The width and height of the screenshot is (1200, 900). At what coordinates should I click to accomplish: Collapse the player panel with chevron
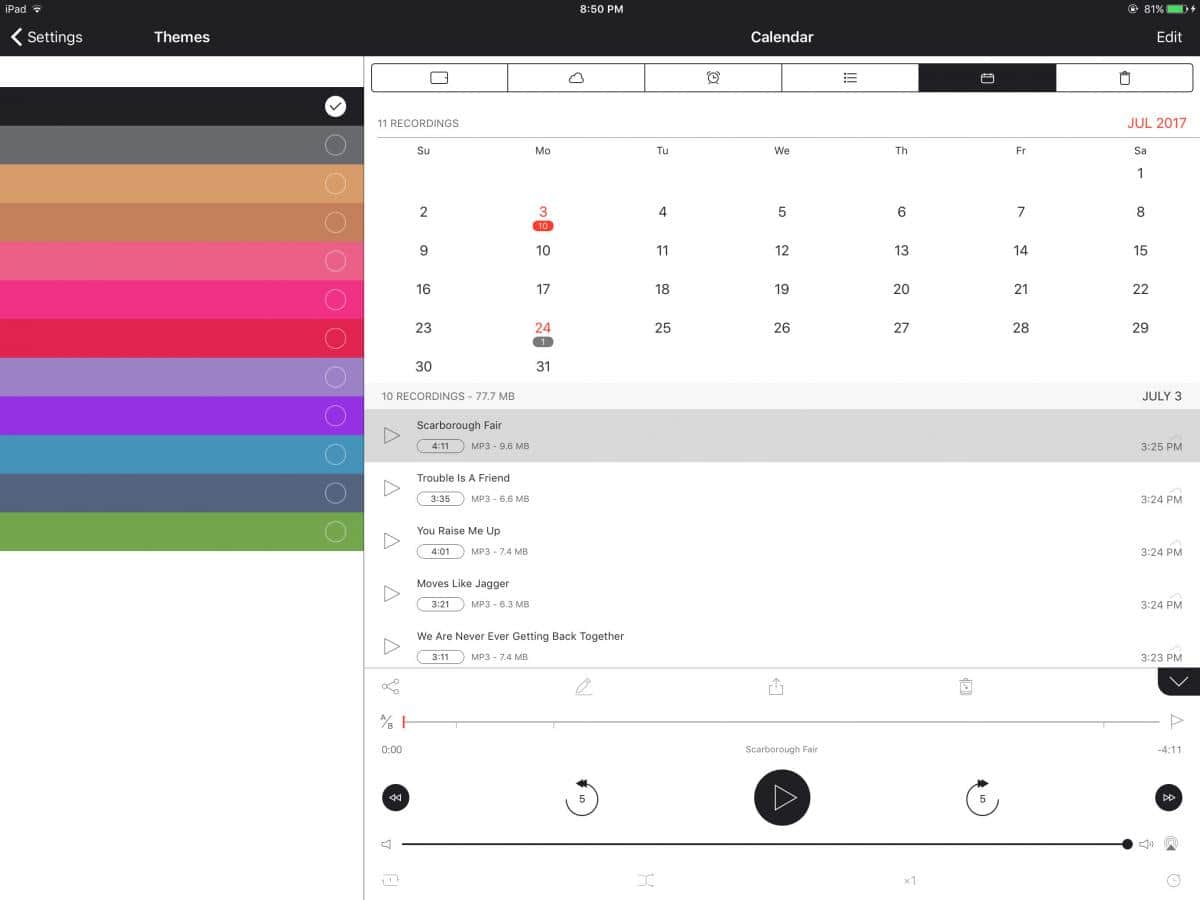click(1178, 681)
